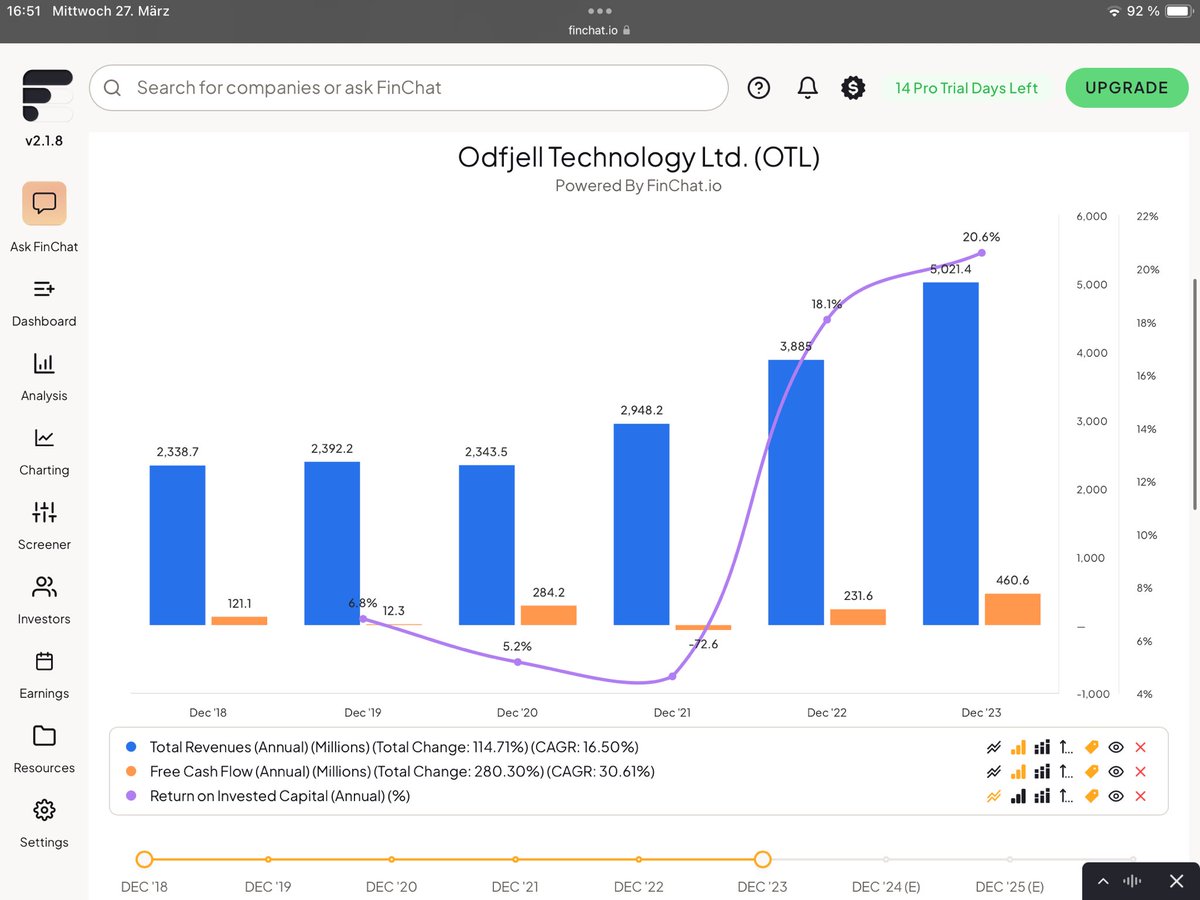This screenshot has width=1200, height=900.
Task: Open the Screener sidebar section
Action: tap(44, 525)
